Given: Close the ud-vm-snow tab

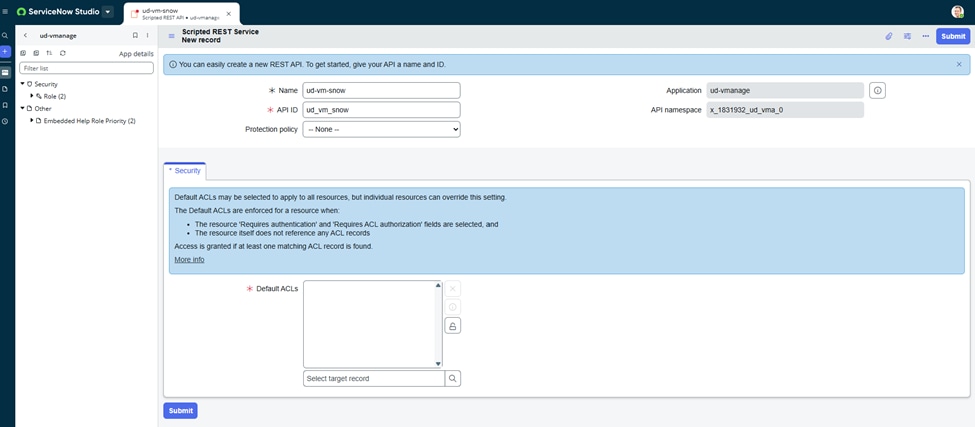Looking at the screenshot, I should (x=228, y=14).
